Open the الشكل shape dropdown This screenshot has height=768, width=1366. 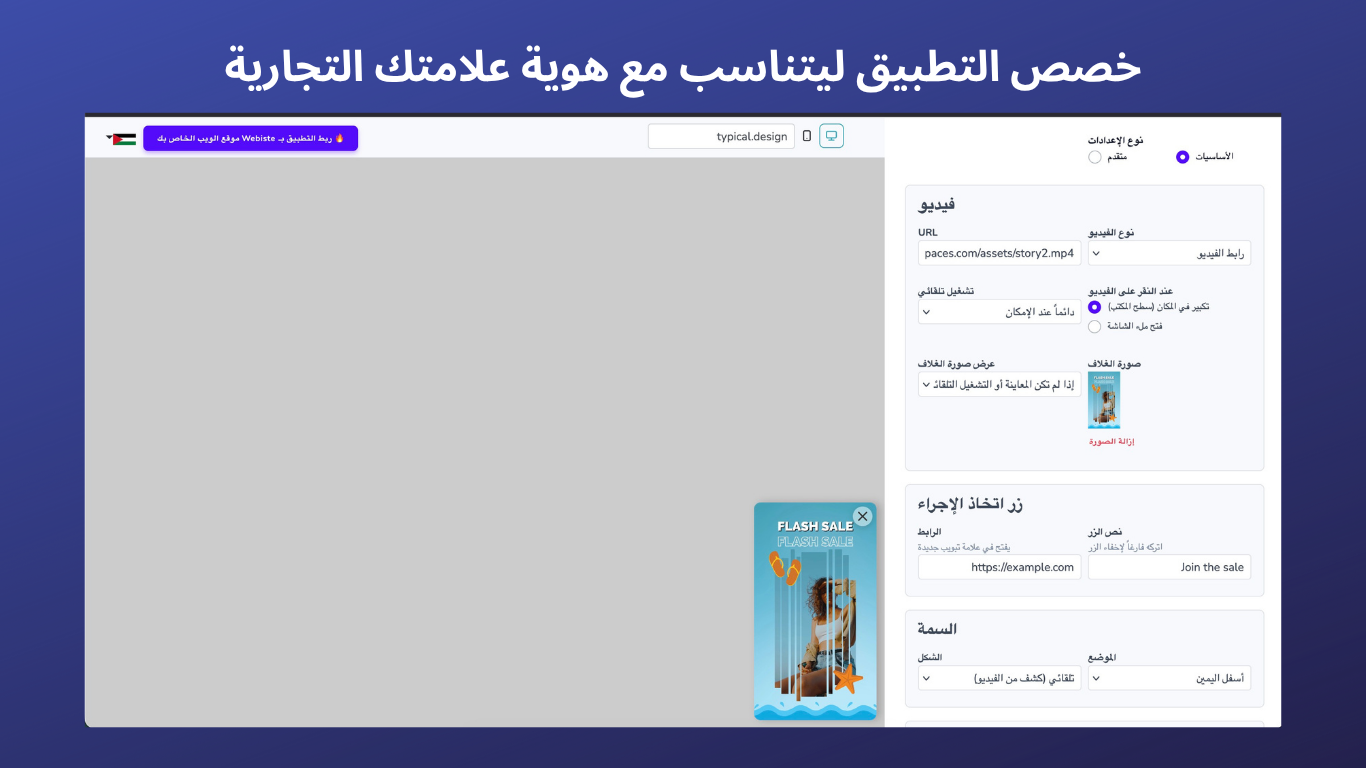click(x=999, y=678)
